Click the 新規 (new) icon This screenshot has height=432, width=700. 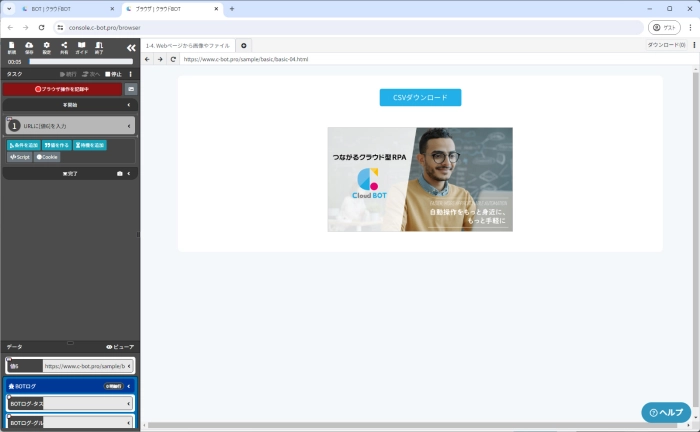point(12,47)
